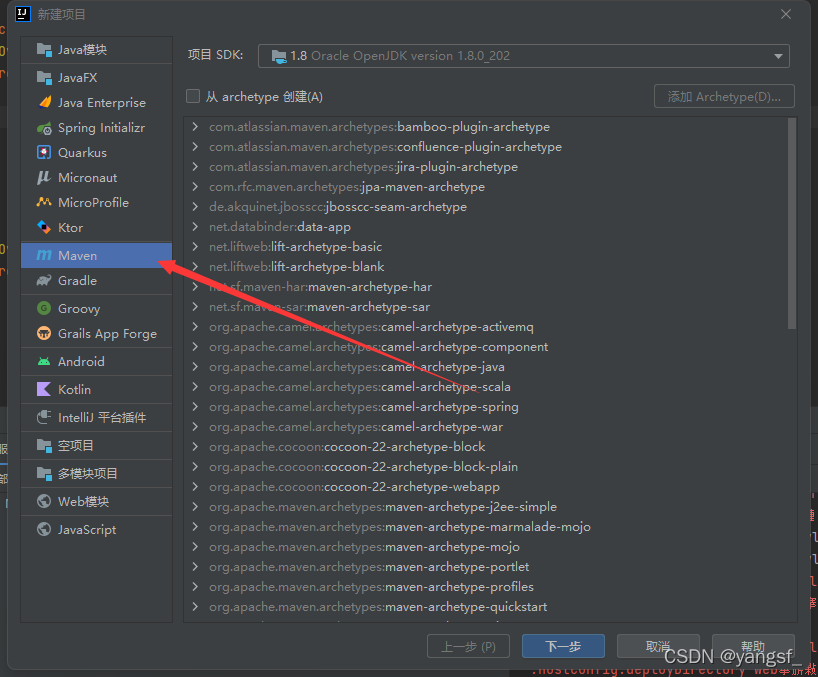Viewport: 818px width, 677px height.
Task: Expand the jpa-maven-archetype node
Action: pyautogui.click(x=195, y=187)
